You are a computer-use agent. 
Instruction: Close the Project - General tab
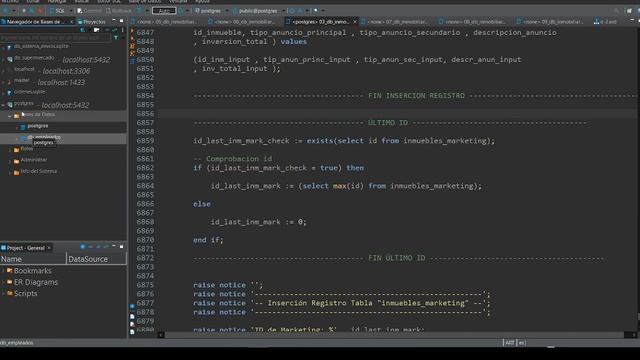tap(49, 248)
